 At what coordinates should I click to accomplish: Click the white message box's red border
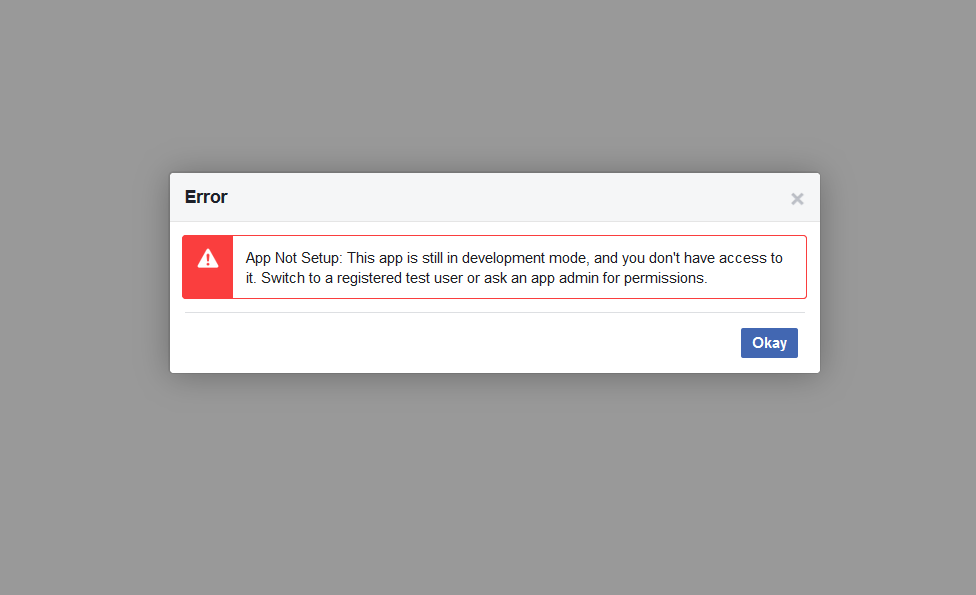tap(519, 236)
